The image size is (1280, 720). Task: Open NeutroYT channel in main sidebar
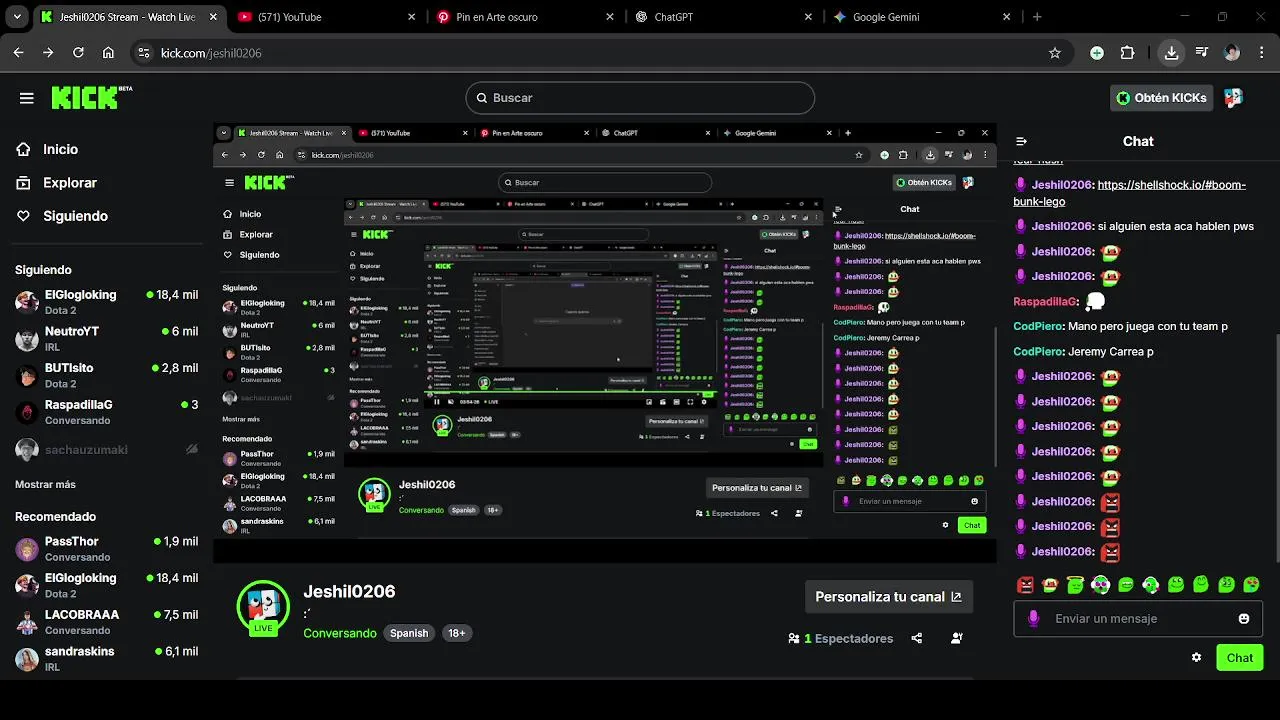pyautogui.click(x=106, y=338)
